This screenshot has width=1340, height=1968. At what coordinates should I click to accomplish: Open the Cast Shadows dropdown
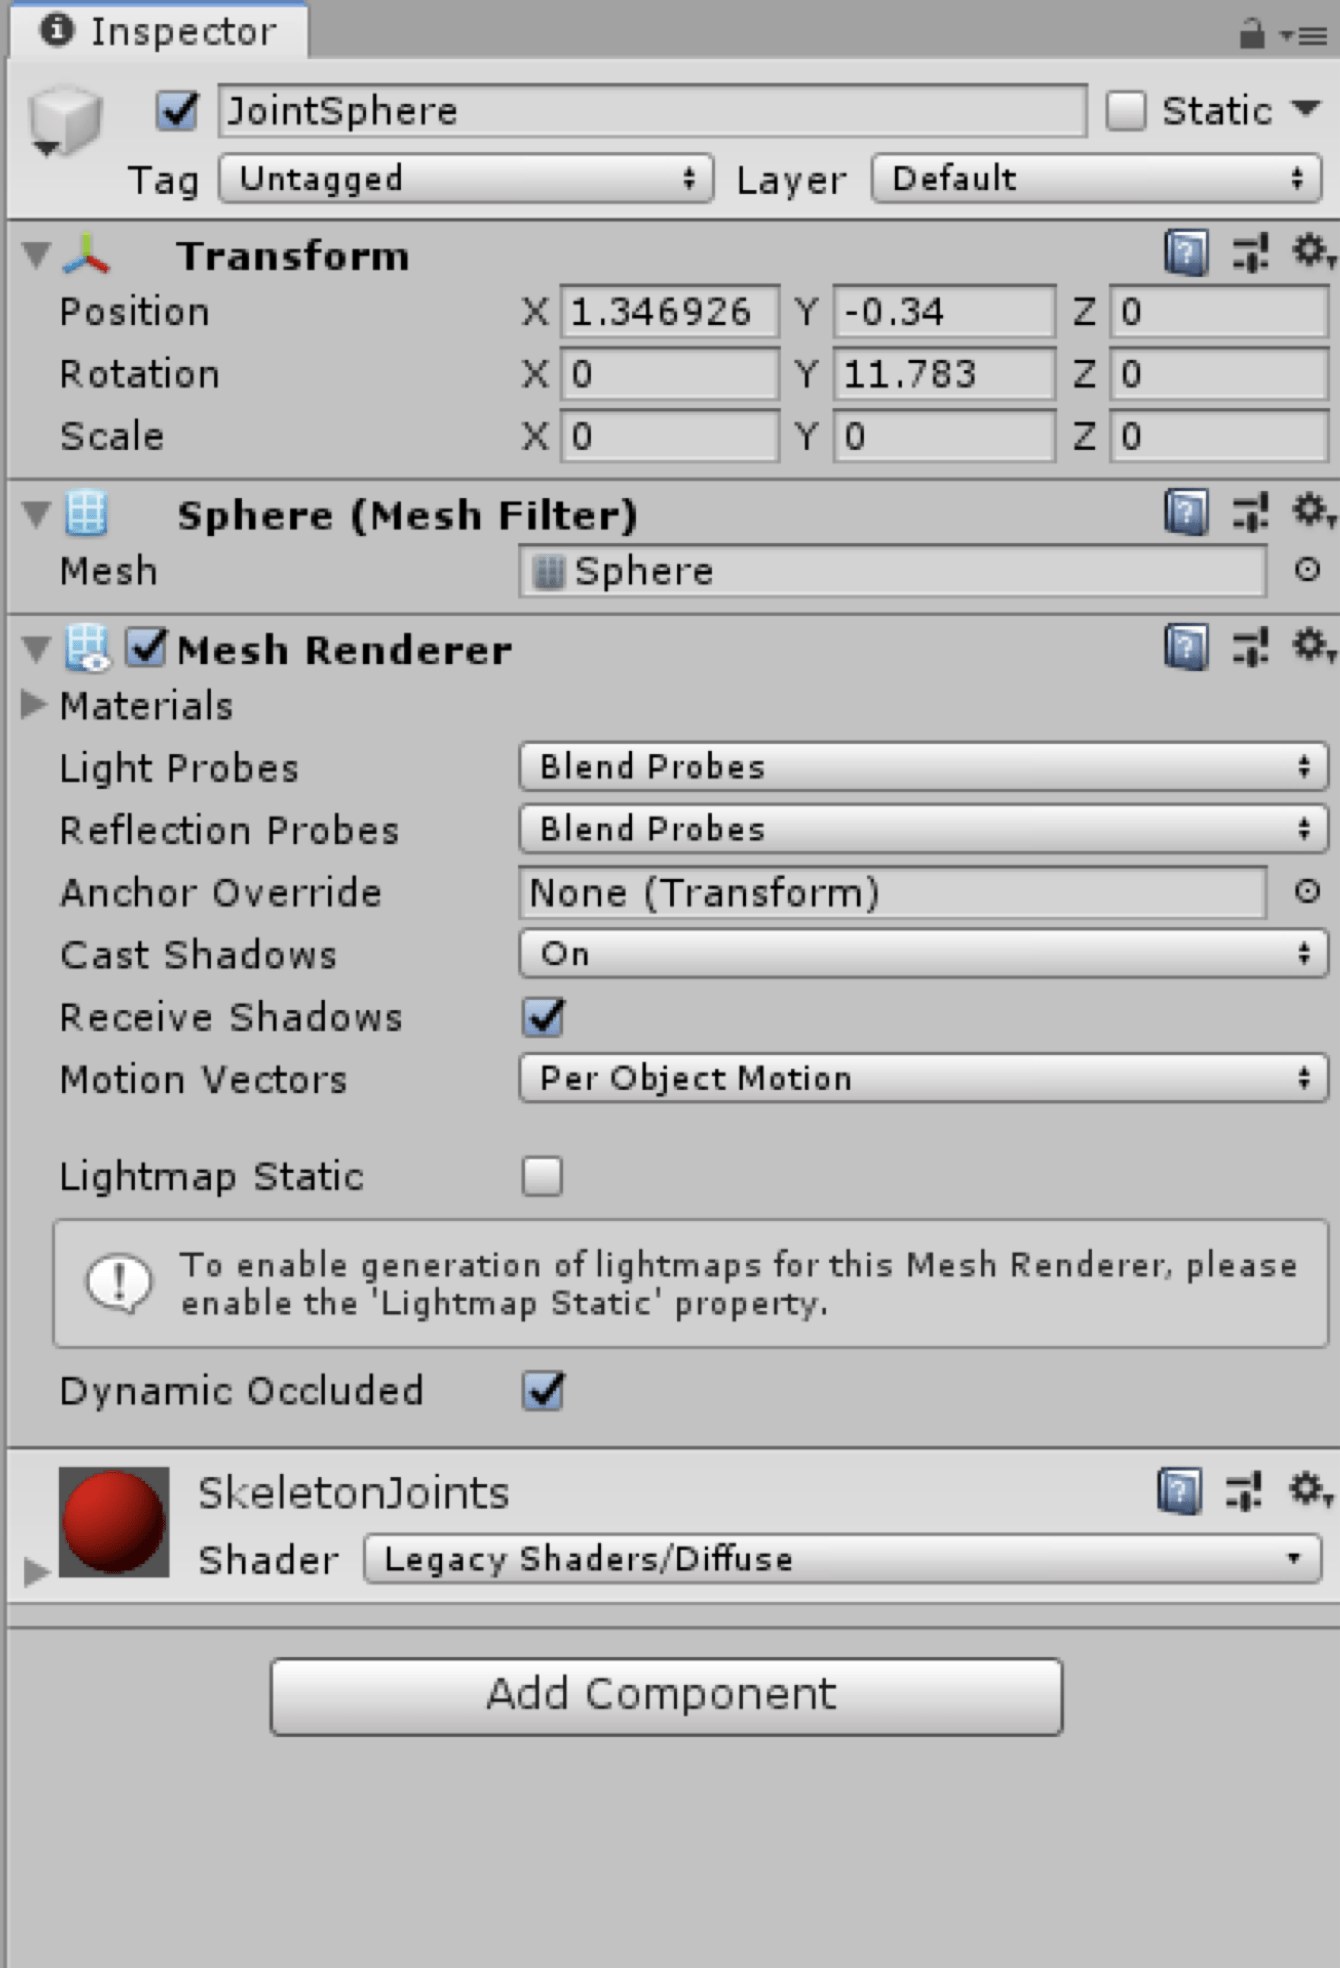(x=923, y=954)
